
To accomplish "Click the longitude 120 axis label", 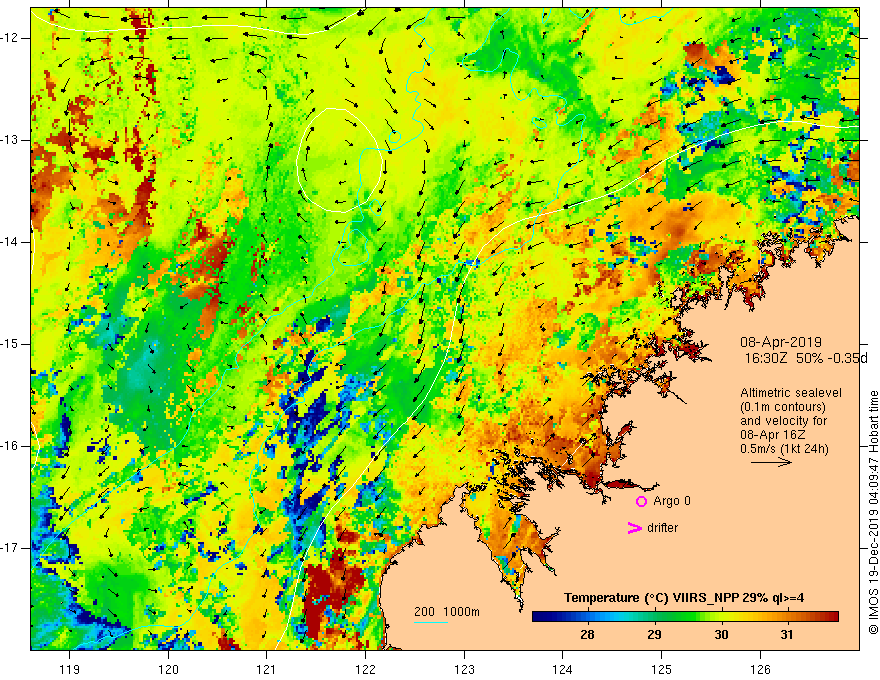I will tap(168, 669).
